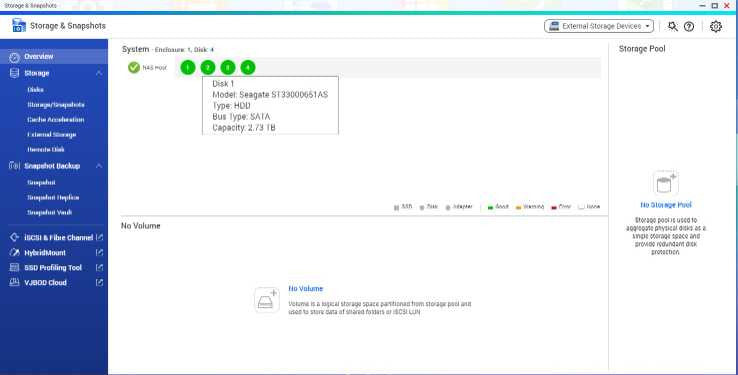Viewport: 738px width, 375px height.
Task: Open Snapshot Vault page
Action: (49, 213)
